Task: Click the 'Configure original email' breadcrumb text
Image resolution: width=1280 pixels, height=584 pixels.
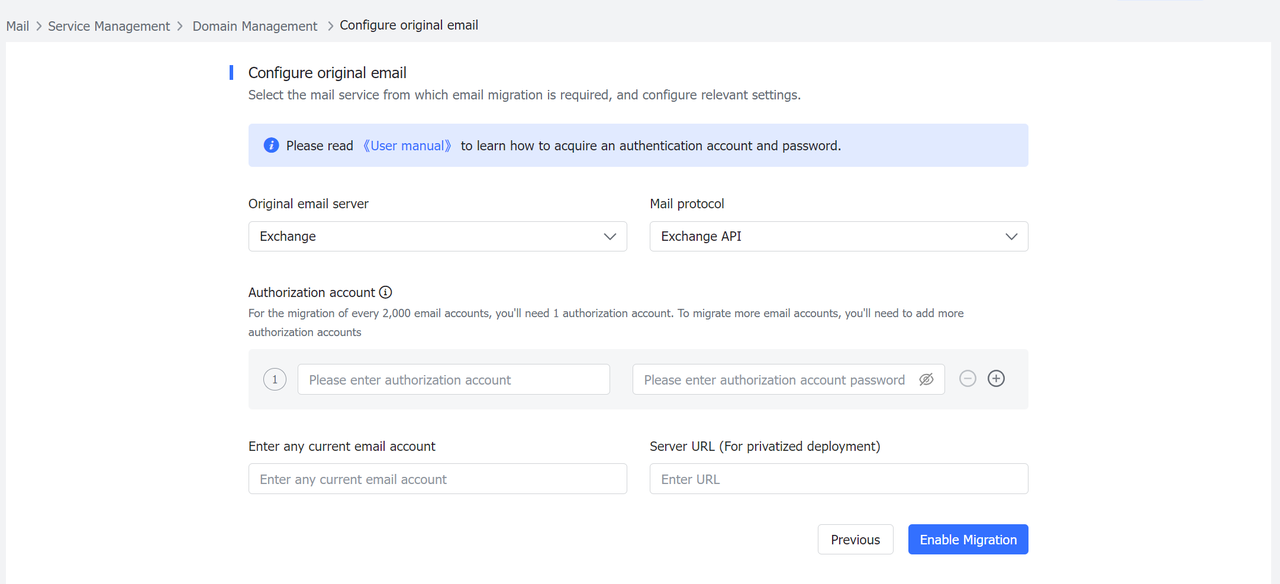Action: coord(409,25)
